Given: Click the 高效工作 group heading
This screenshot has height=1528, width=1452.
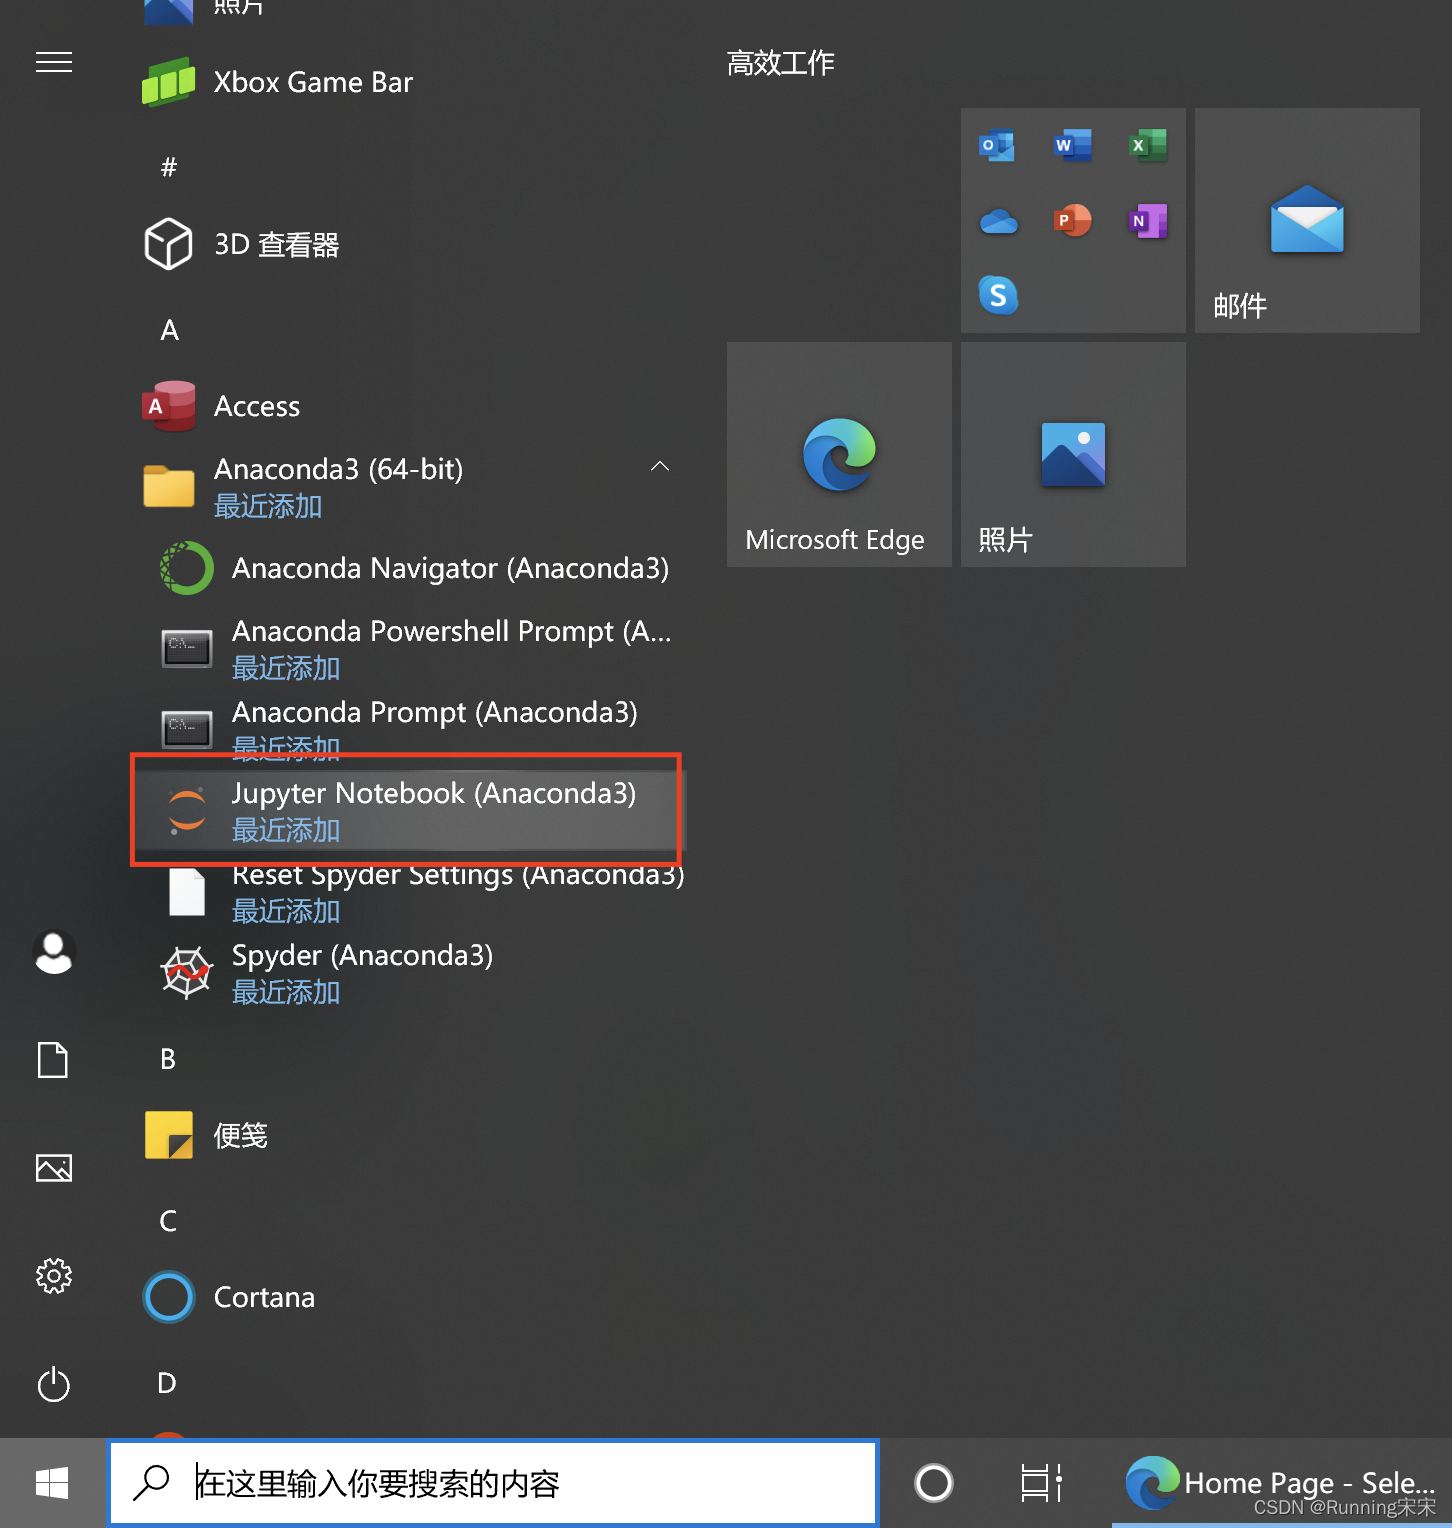Looking at the screenshot, I should (780, 63).
